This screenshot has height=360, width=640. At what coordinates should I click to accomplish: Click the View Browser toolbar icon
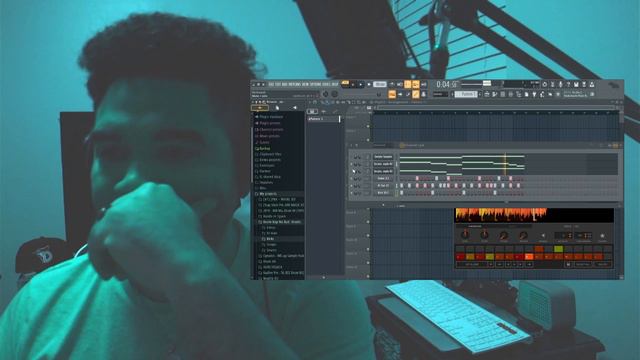519,94
